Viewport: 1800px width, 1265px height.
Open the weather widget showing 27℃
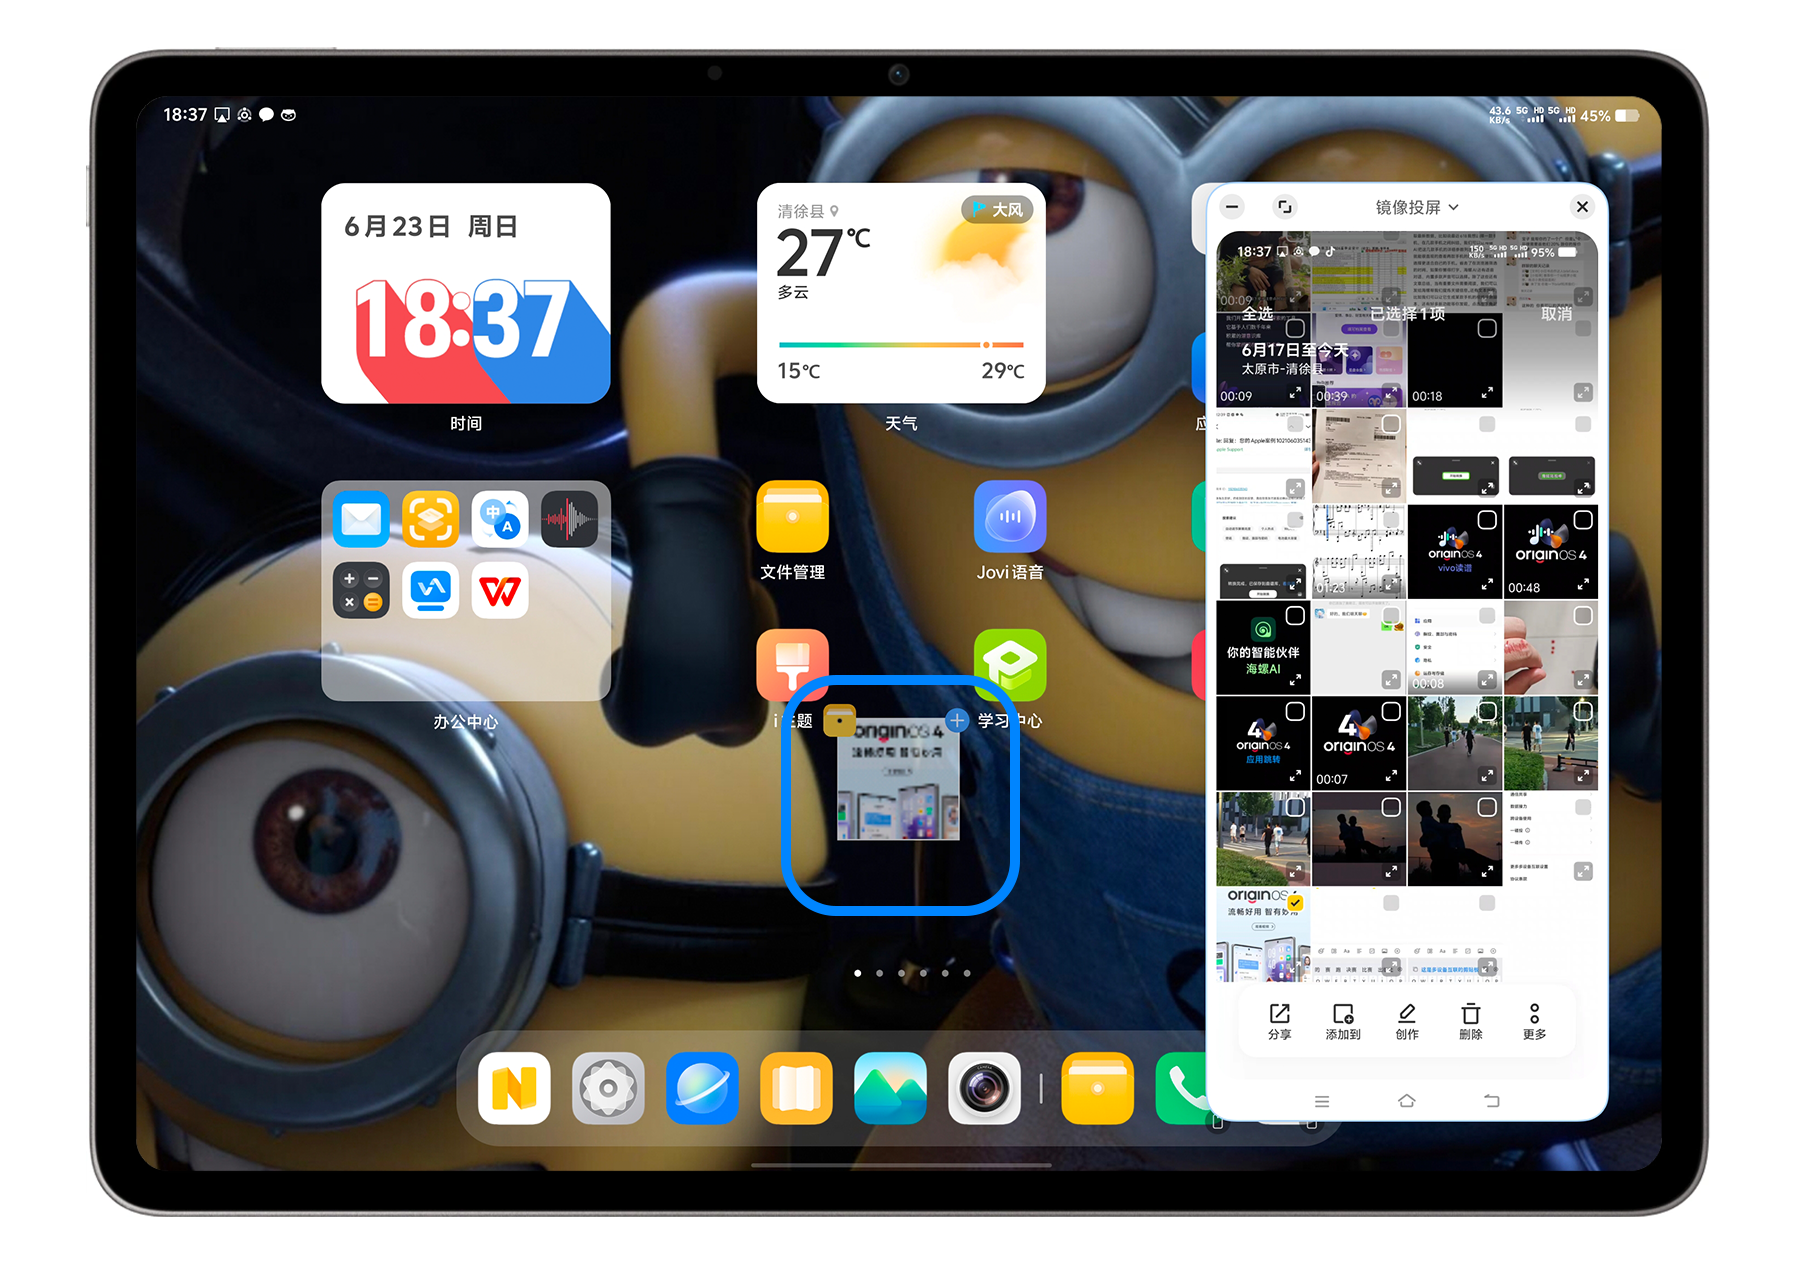coord(901,293)
